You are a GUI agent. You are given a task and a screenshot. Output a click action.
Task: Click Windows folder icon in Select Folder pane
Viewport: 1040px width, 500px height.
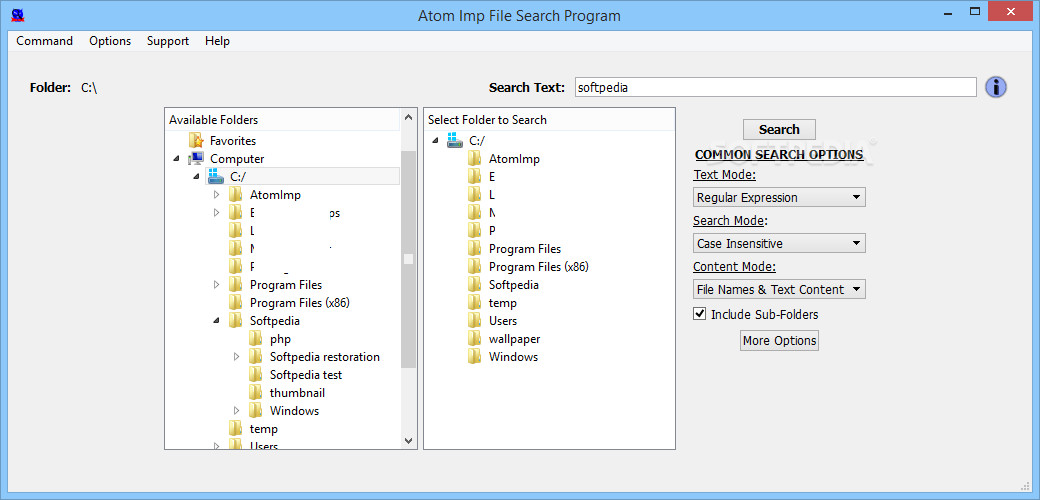[x=474, y=357]
